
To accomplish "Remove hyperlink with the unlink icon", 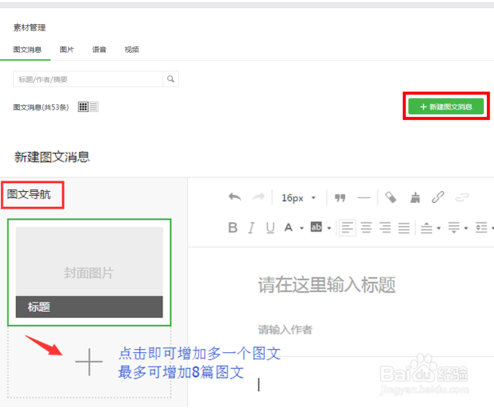I will [x=462, y=197].
